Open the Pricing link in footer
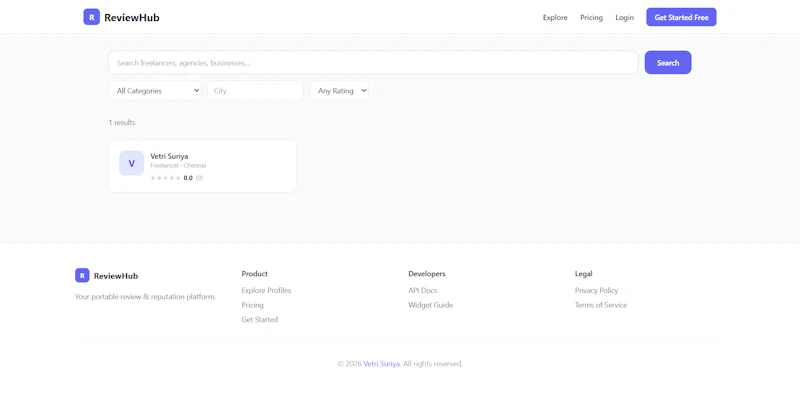 [253, 305]
